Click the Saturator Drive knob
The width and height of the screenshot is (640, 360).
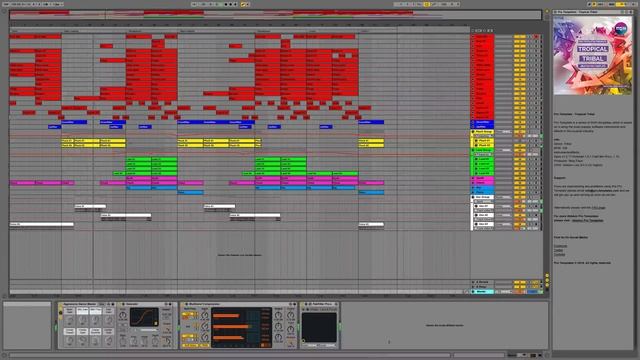tap(122, 315)
